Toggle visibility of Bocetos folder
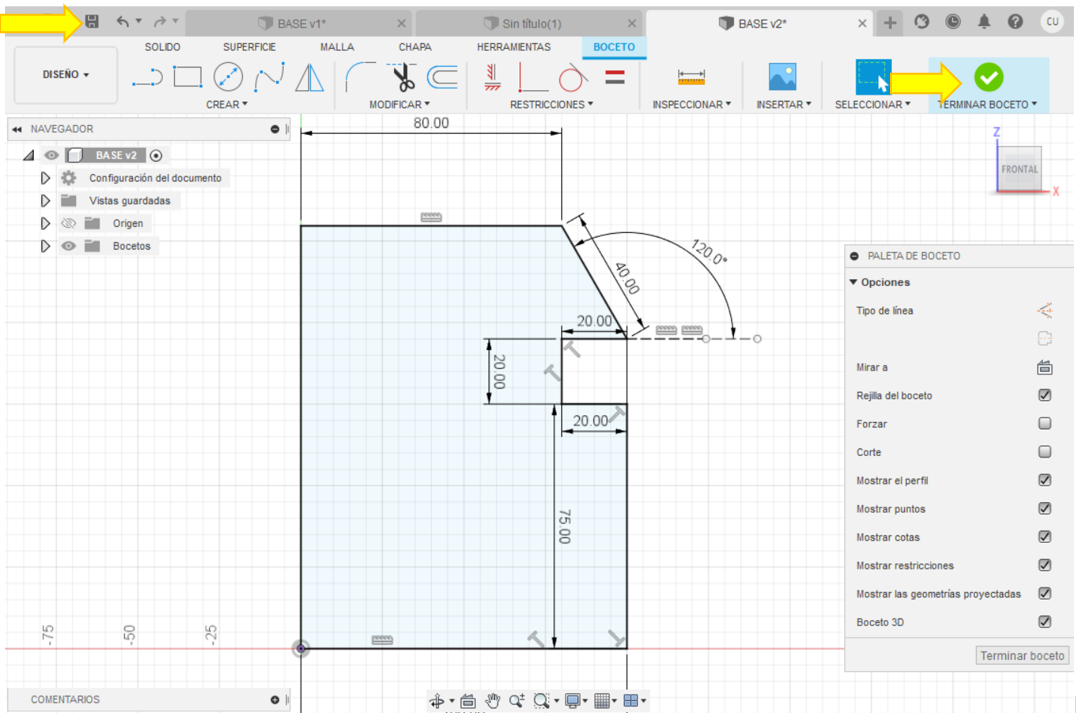Image resolution: width=1085 pixels, height=720 pixels. point(69,246)
